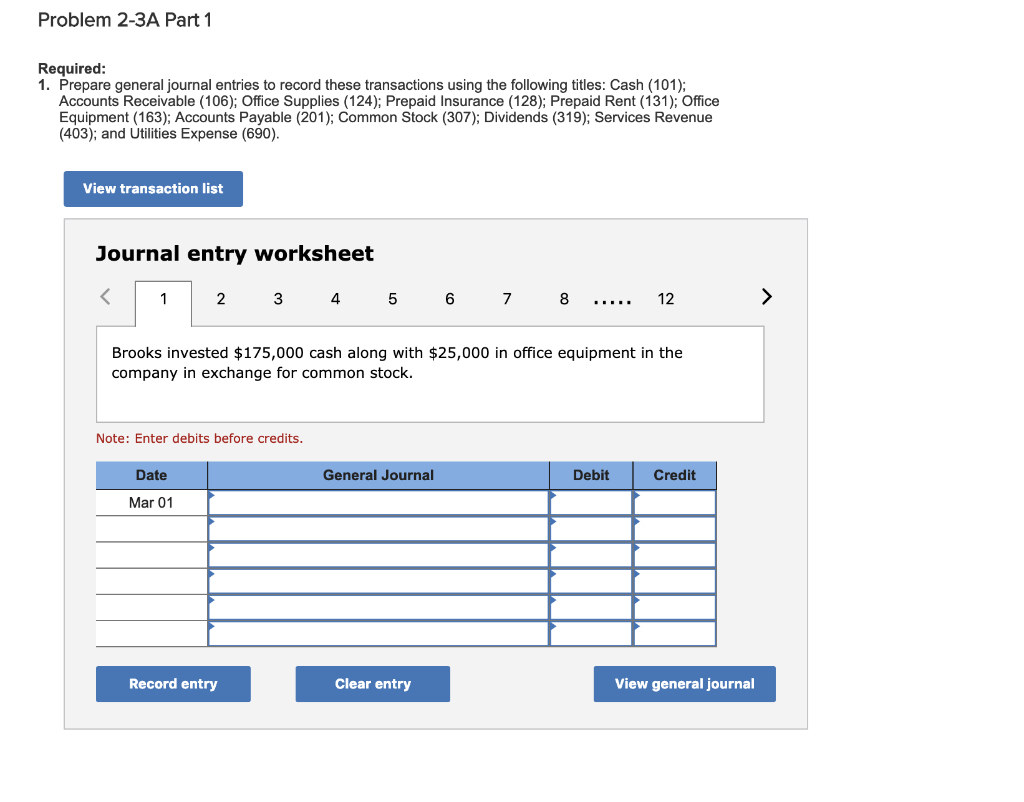This screenshot has width=1024, height=802.
Task: Click the right navigation chevron for more tabs
Action: point(766,296)
